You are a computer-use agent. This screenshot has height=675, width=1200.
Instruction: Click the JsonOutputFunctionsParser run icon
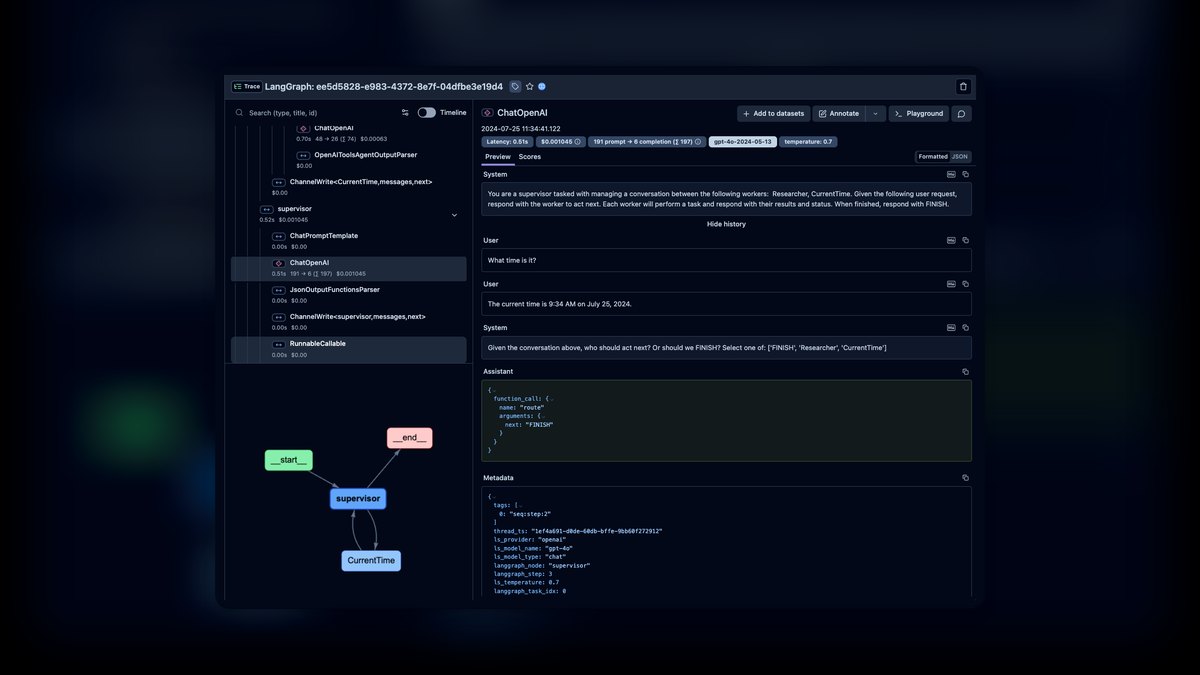(x=279, y=290)
